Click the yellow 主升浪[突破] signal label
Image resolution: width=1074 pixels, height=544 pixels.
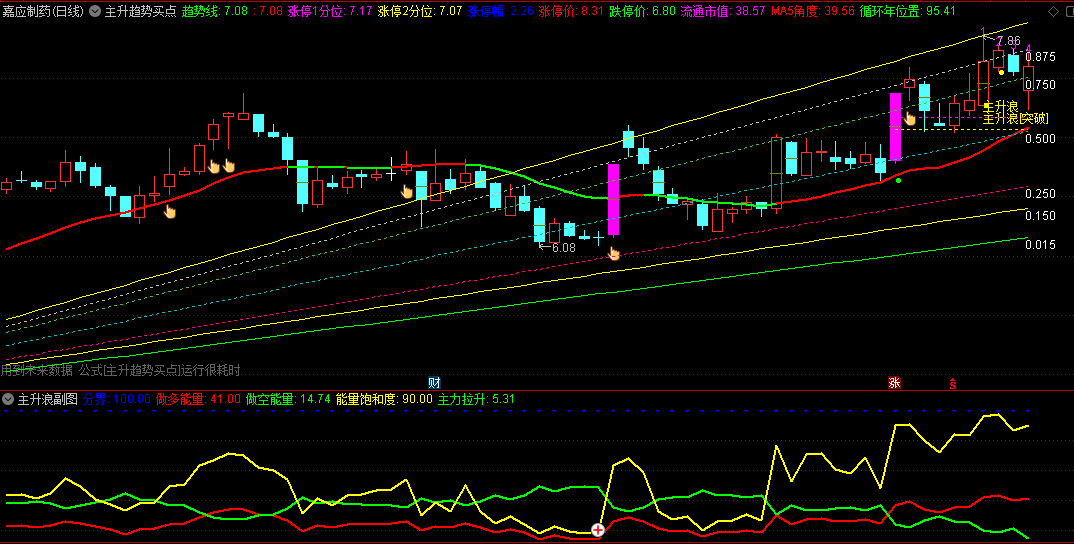pos(1016,119)
